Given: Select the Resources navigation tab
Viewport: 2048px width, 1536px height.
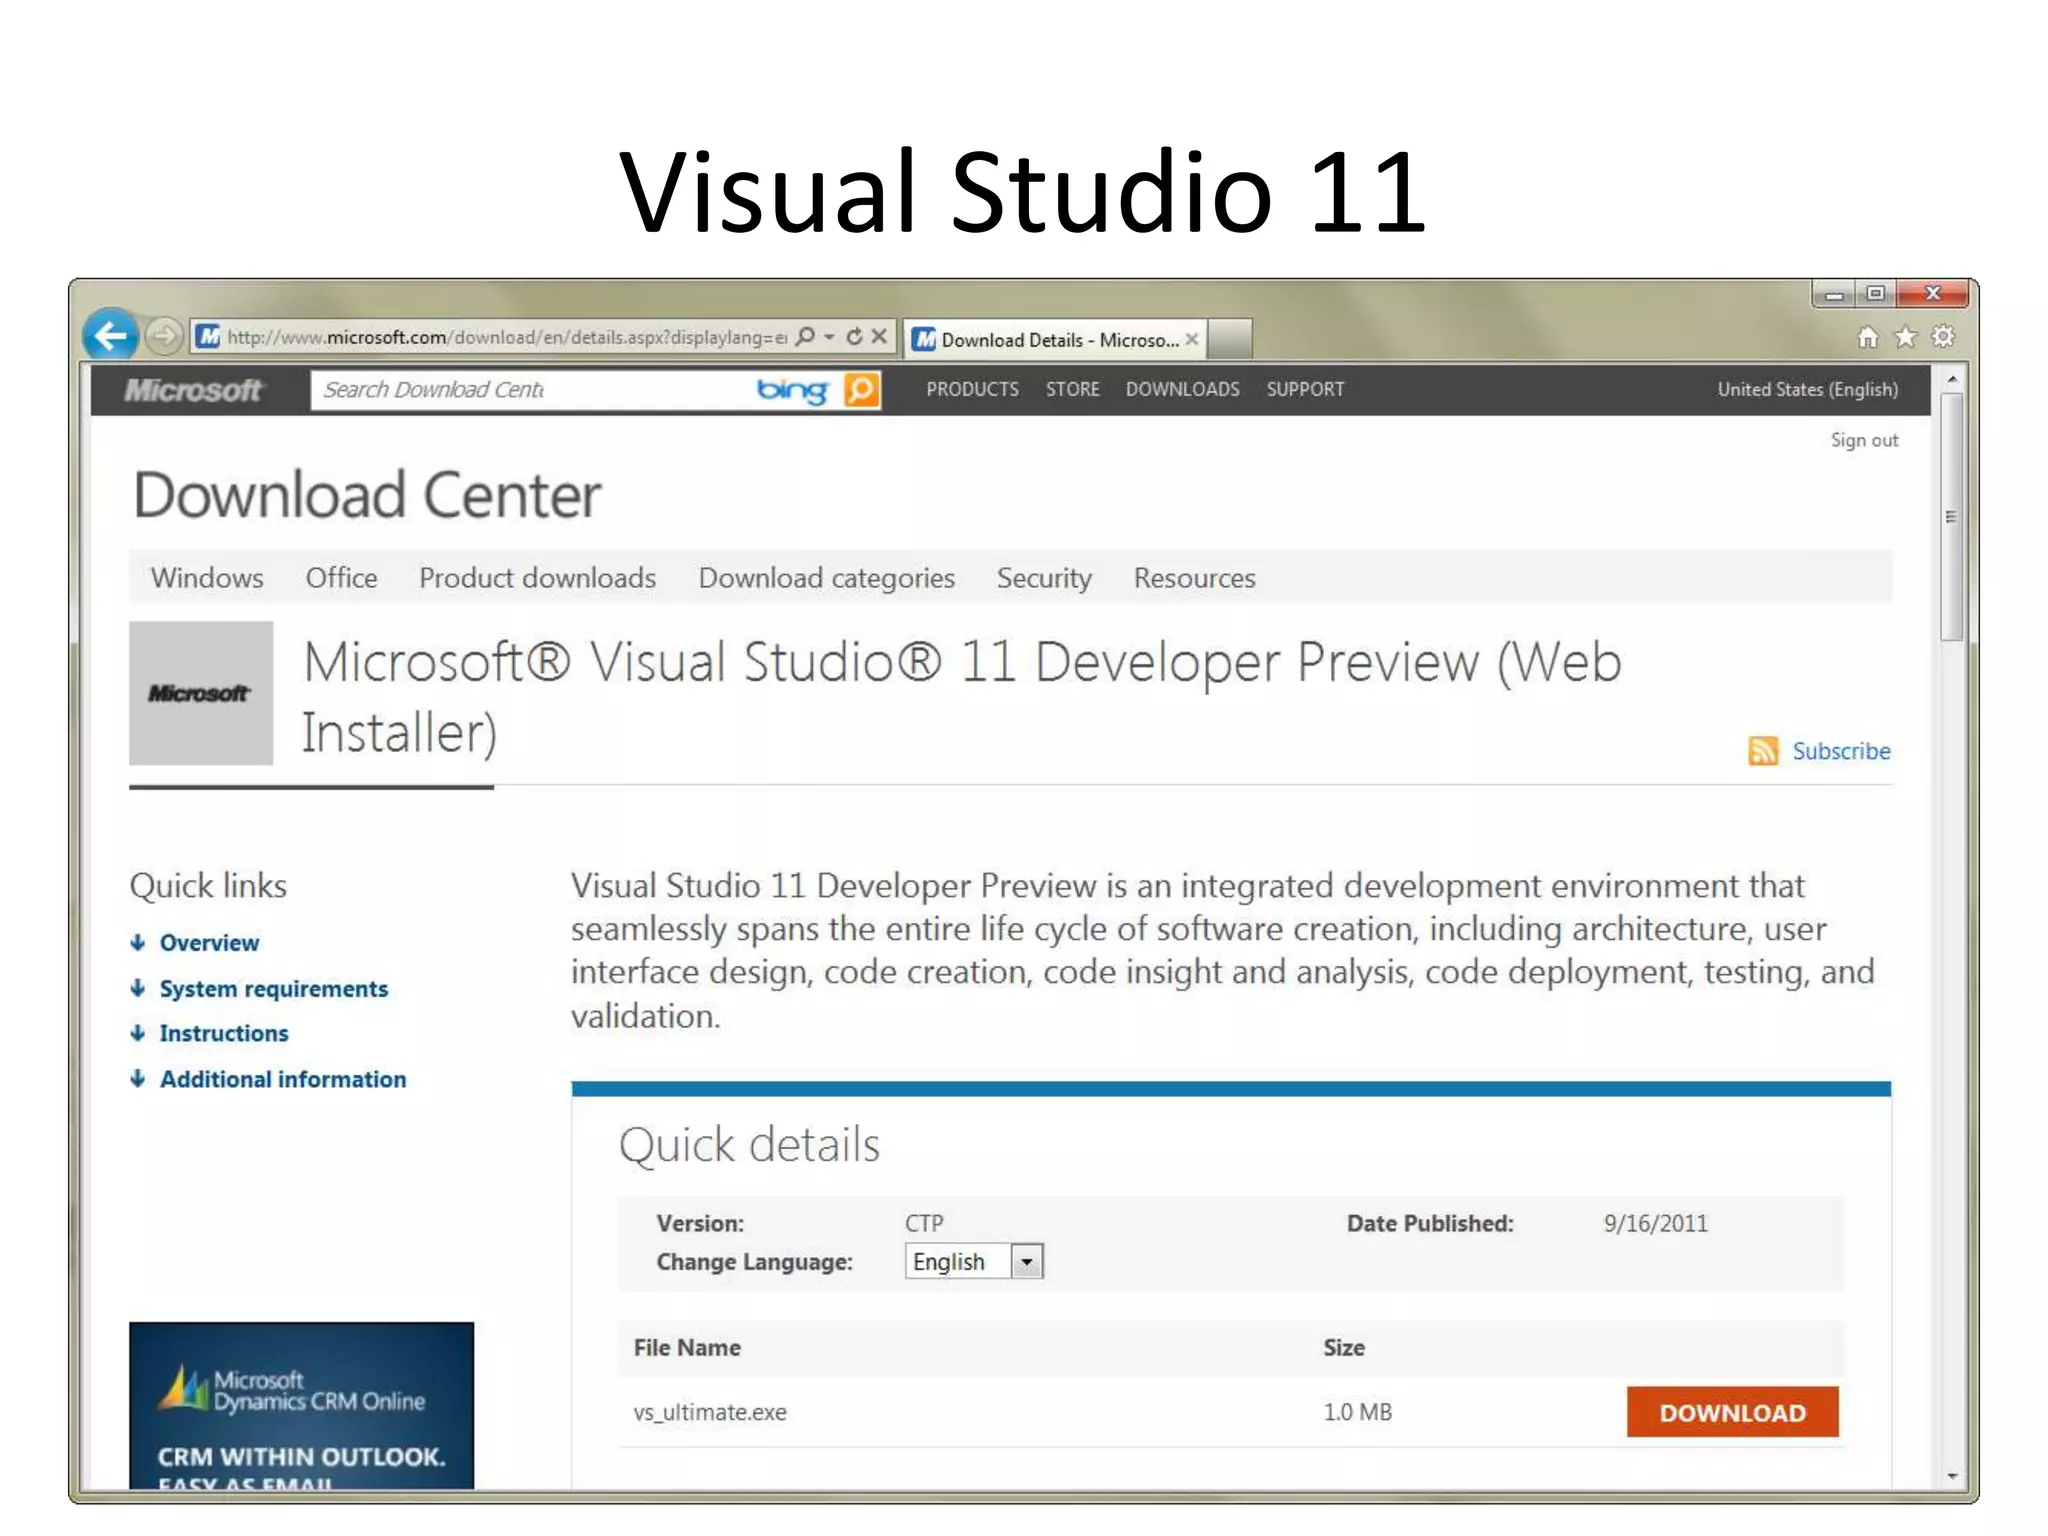Looking at the screenshot, I should click(x=1194, y=578).
